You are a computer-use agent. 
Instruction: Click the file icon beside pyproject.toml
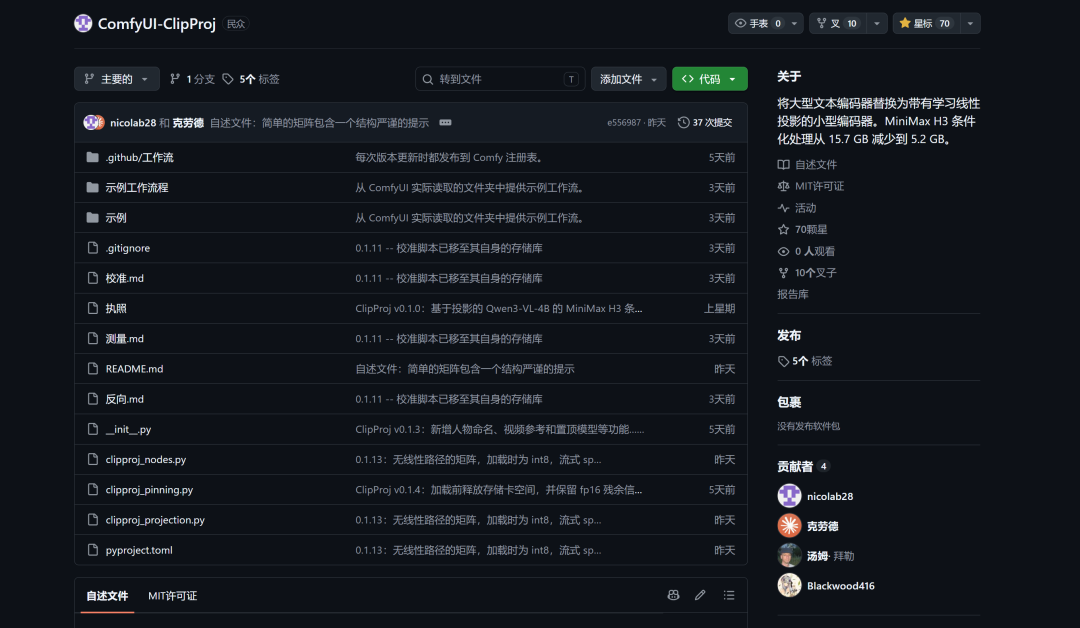[92, 550]
